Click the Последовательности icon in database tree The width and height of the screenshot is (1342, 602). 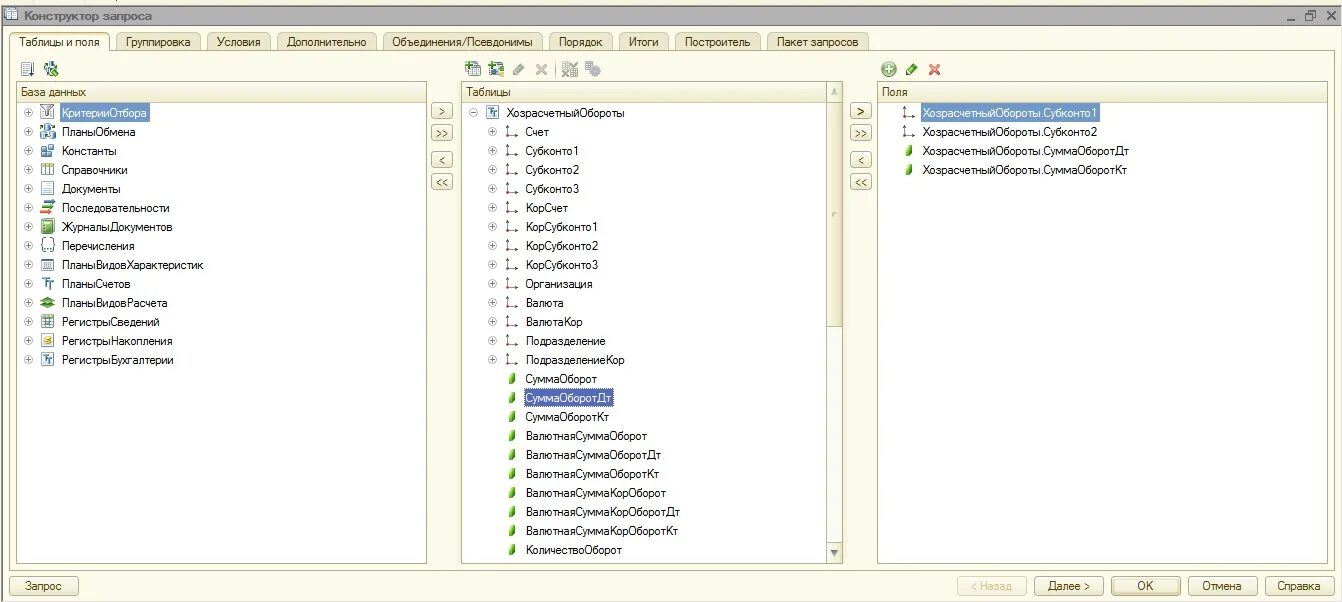[x=47, y=207]
